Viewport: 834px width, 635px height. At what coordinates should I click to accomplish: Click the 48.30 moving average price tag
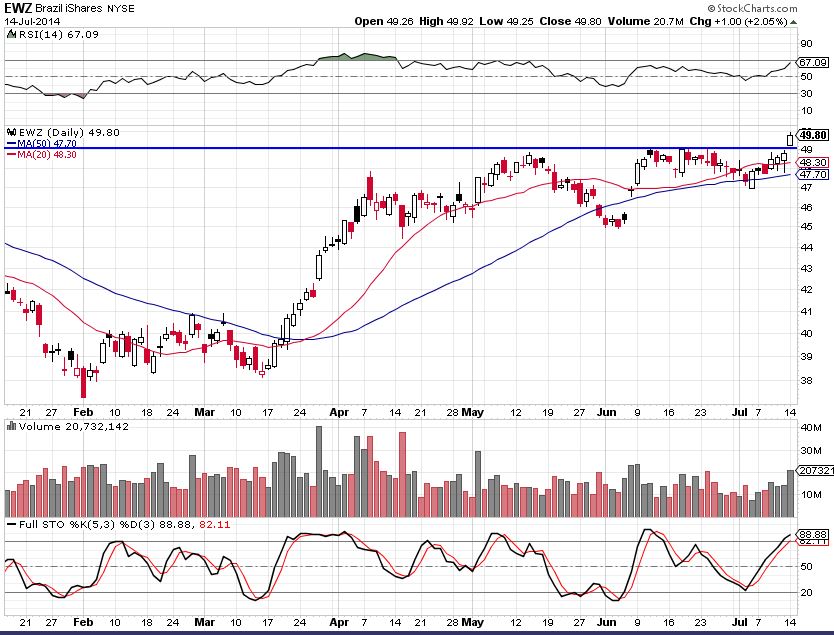(x=813, y=163)
